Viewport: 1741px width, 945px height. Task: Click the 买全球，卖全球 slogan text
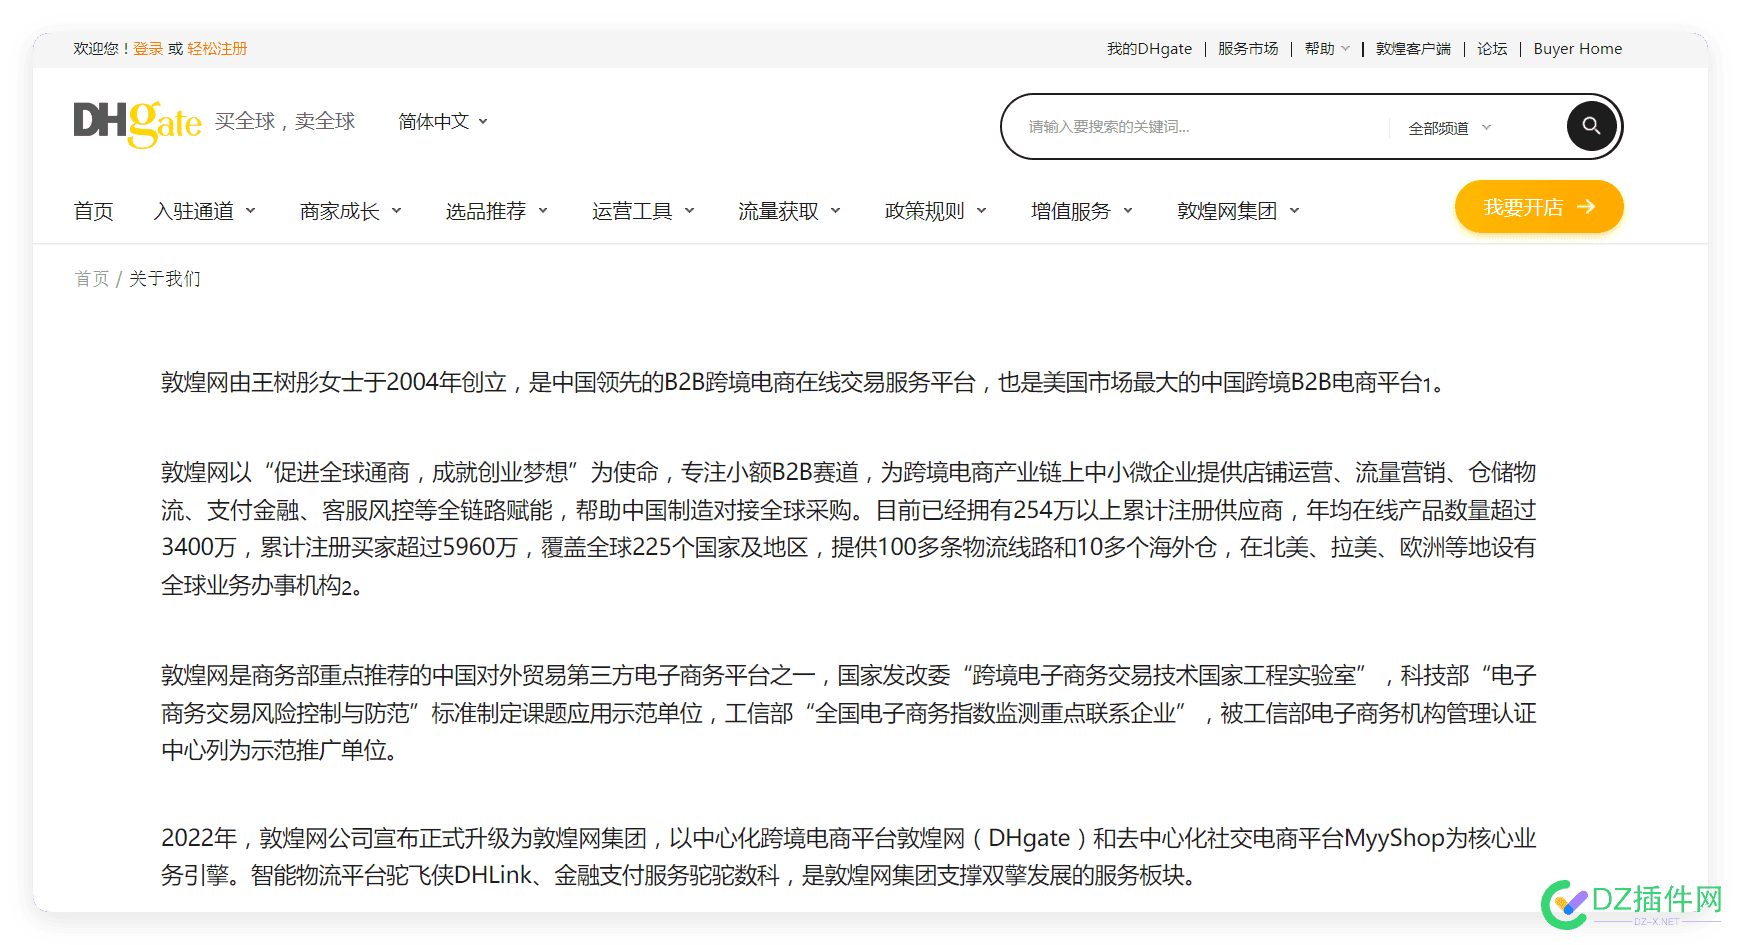tap(285, 121)
